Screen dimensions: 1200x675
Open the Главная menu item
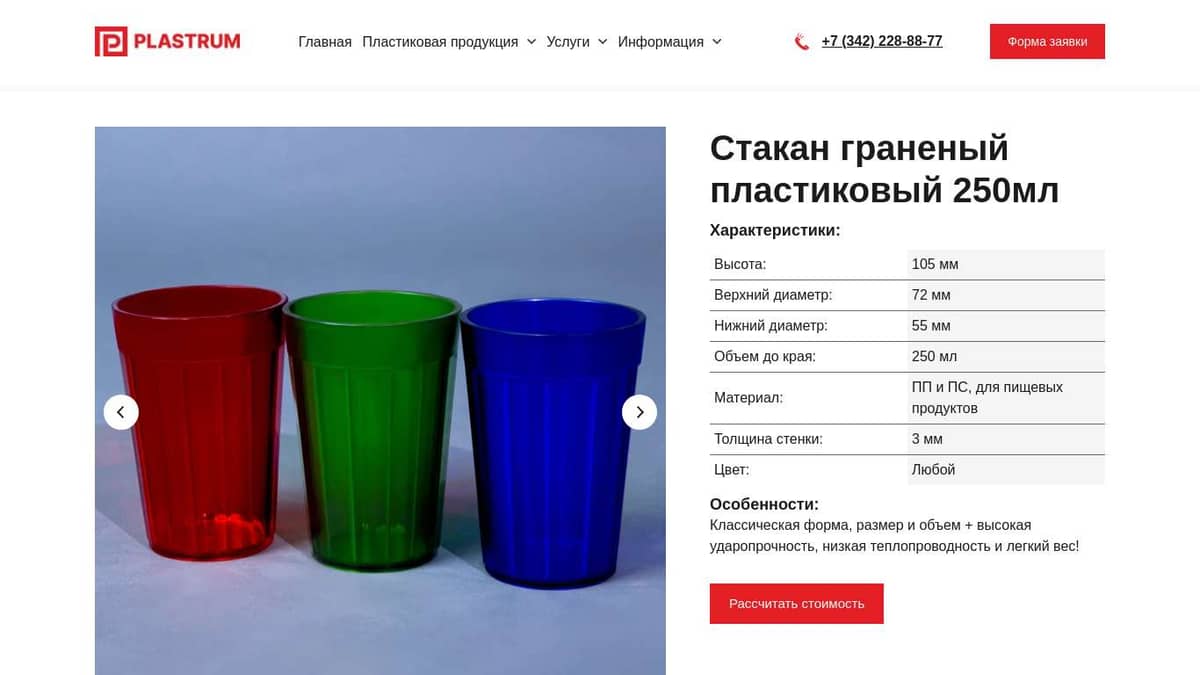coord(325,42)
